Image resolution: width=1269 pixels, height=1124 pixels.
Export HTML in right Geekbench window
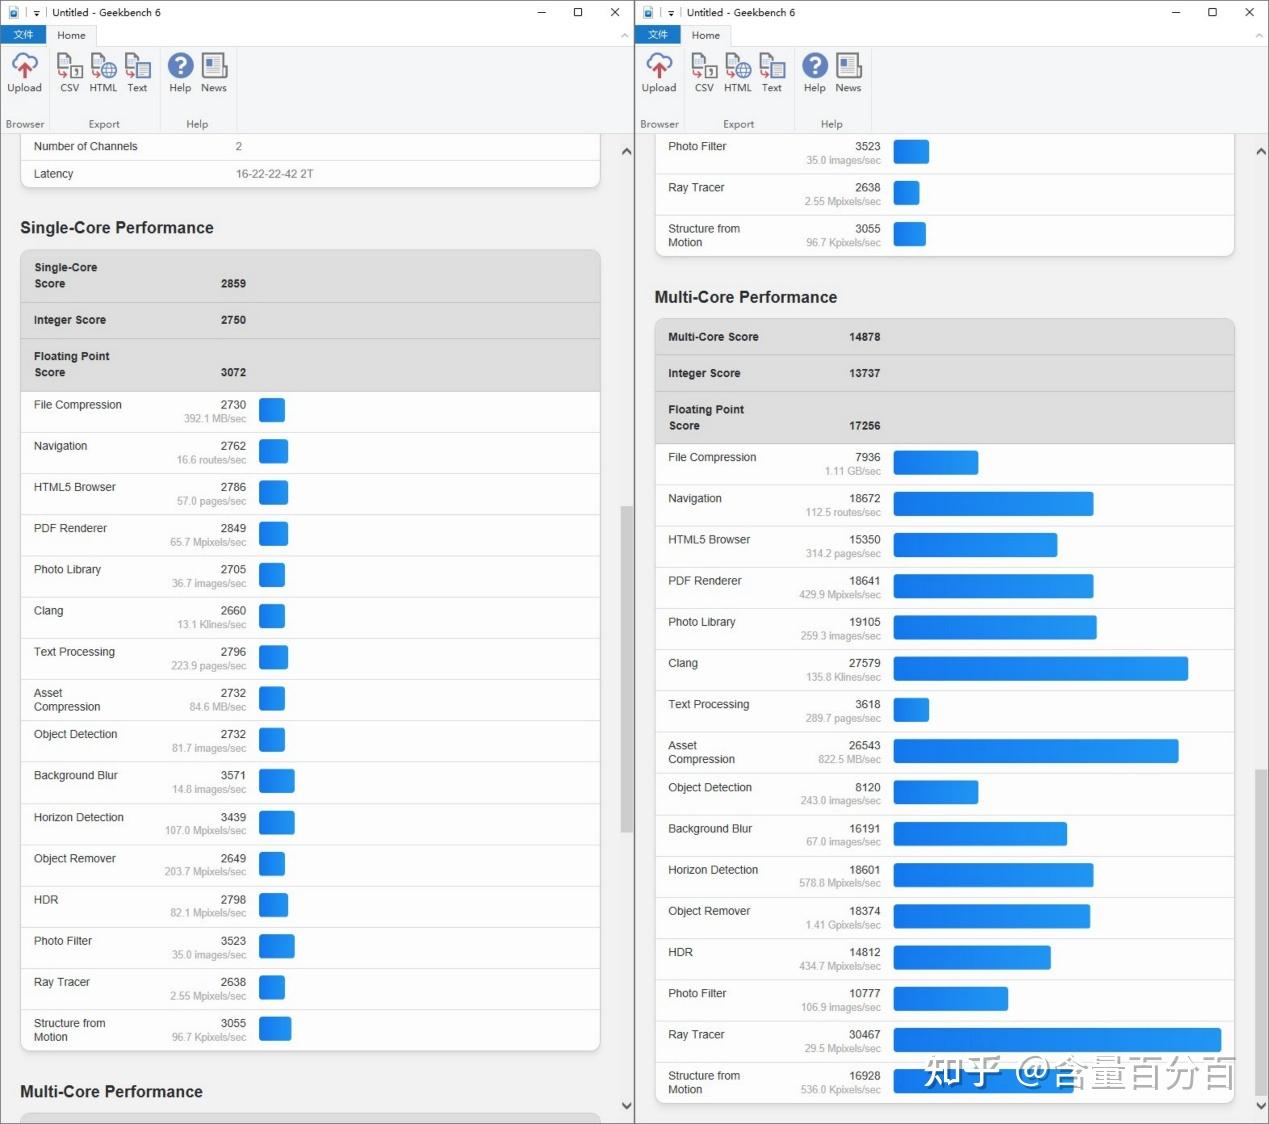[738, 73]
